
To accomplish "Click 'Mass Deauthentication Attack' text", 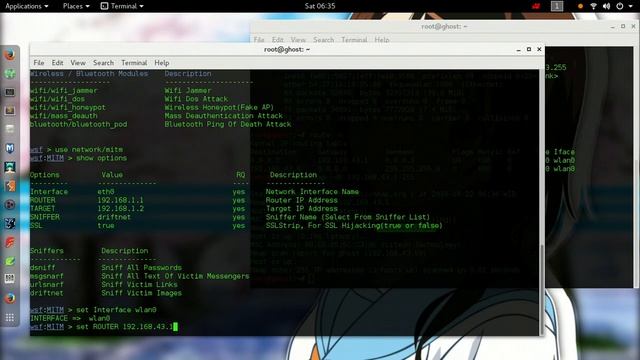I will [x=224, y=116].
